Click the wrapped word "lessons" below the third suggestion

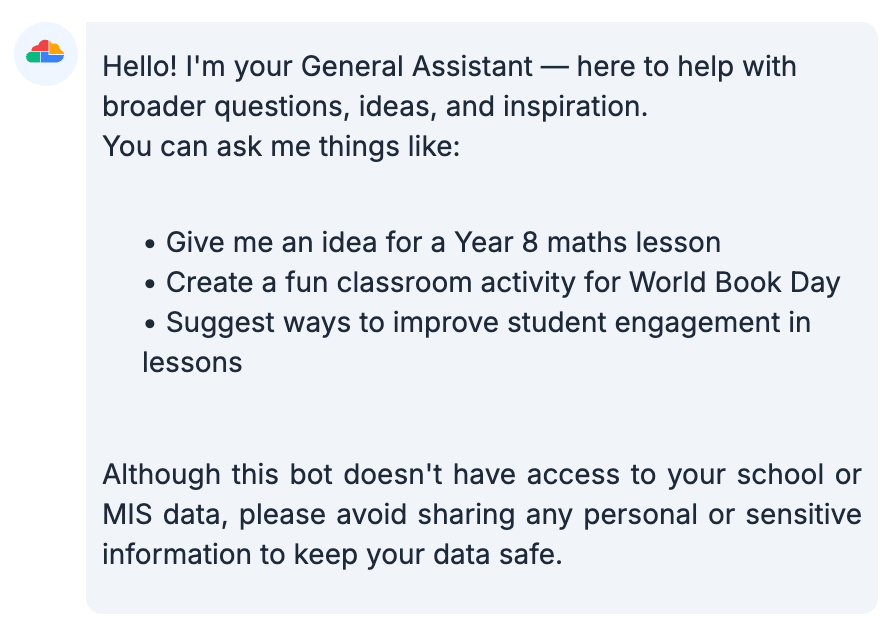click(192, 362)
